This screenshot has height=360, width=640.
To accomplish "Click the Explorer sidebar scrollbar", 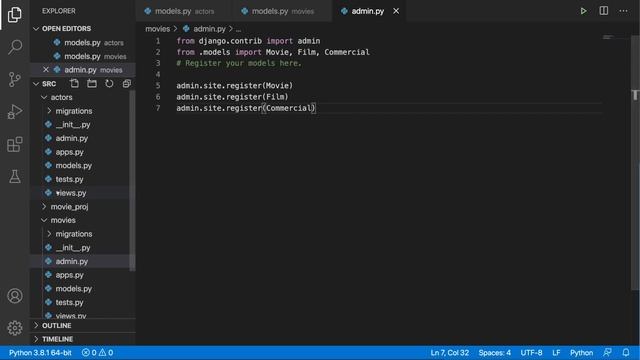I will (x=132, y=180).
